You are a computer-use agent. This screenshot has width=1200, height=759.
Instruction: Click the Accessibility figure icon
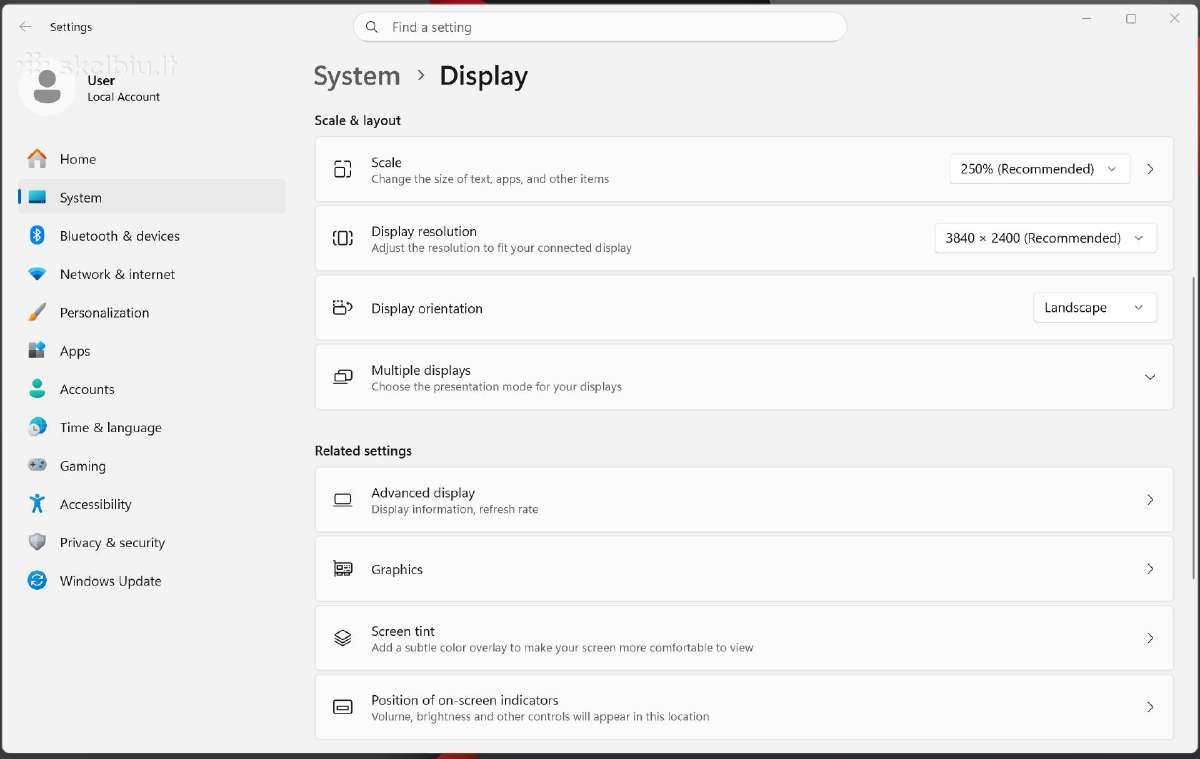pos(37,504)
